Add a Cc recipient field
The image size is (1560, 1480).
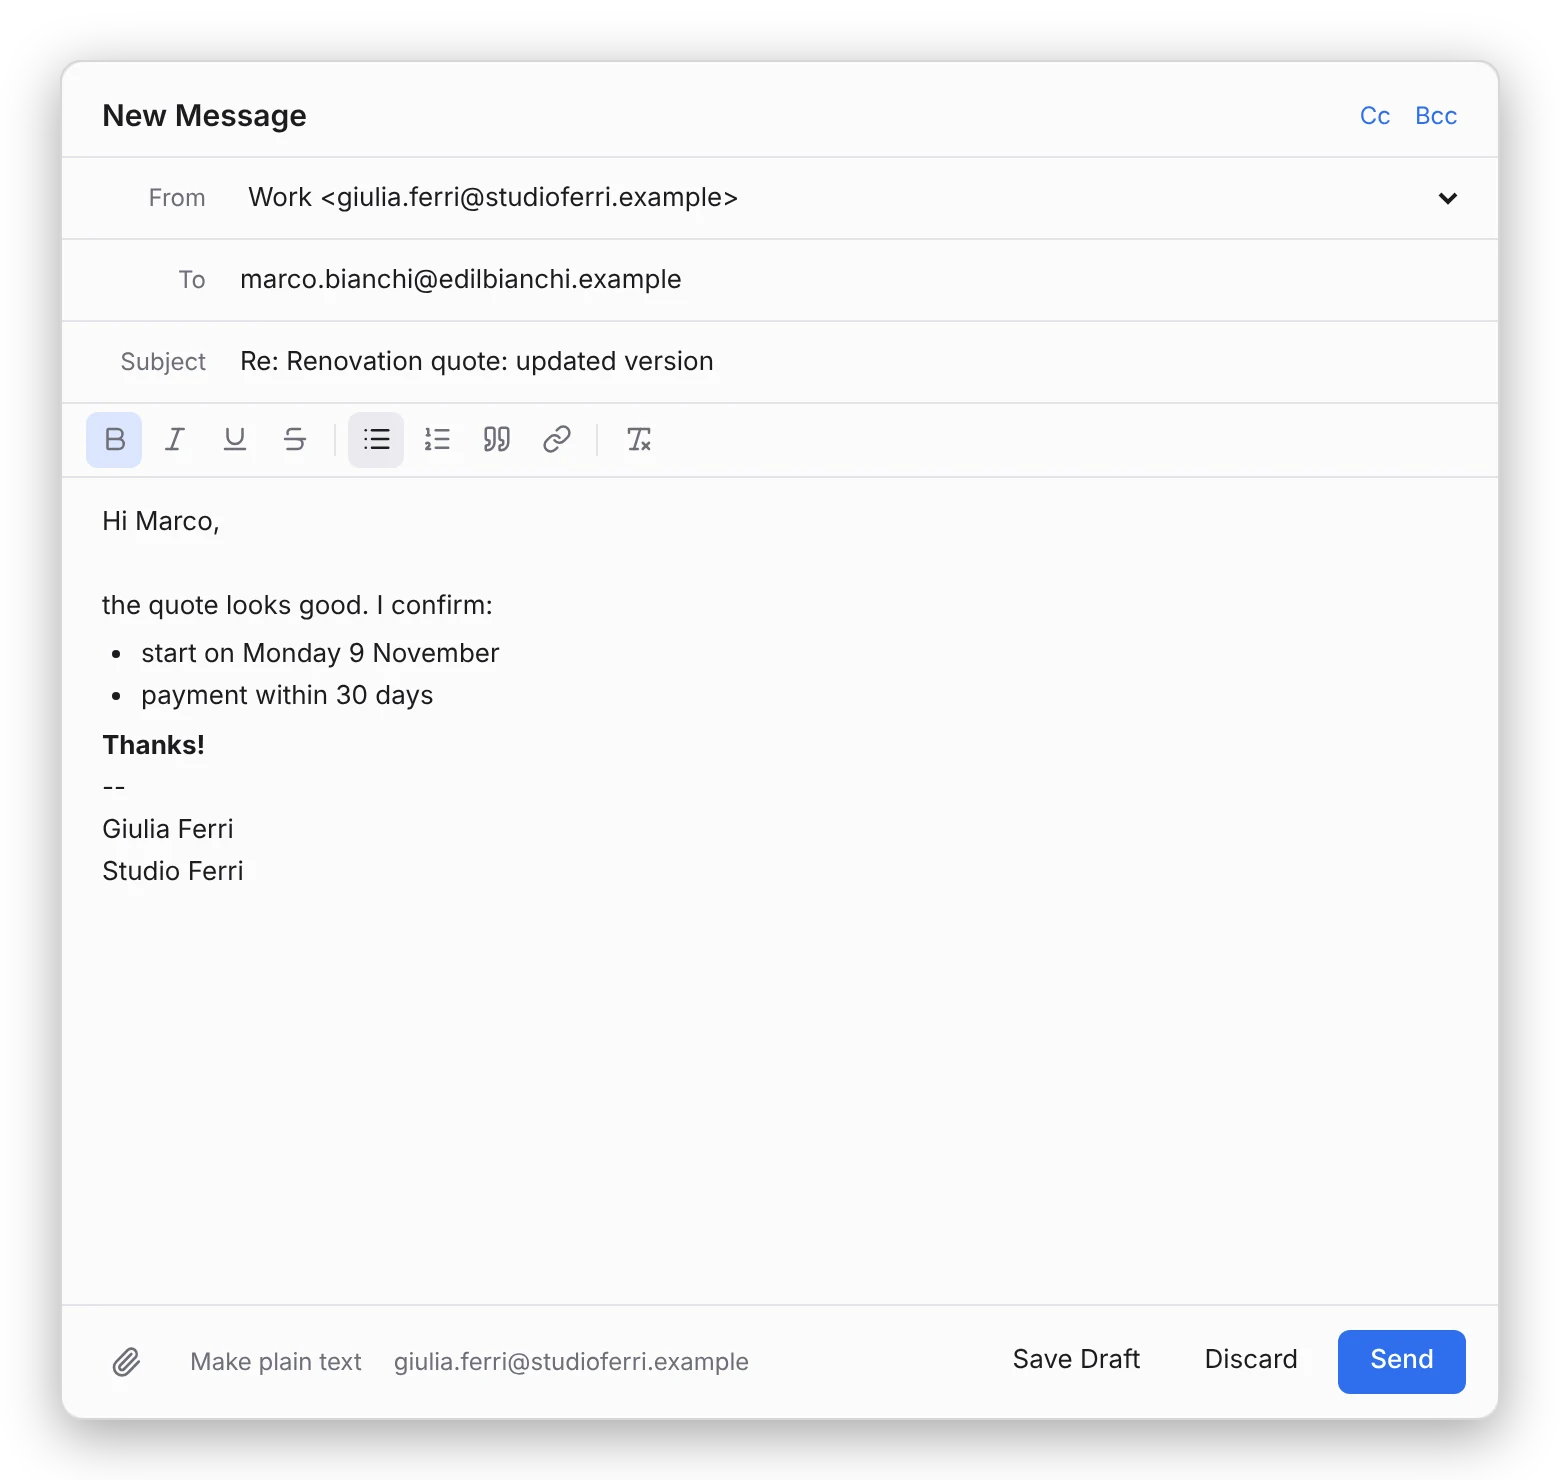[x=1375, y=116]
